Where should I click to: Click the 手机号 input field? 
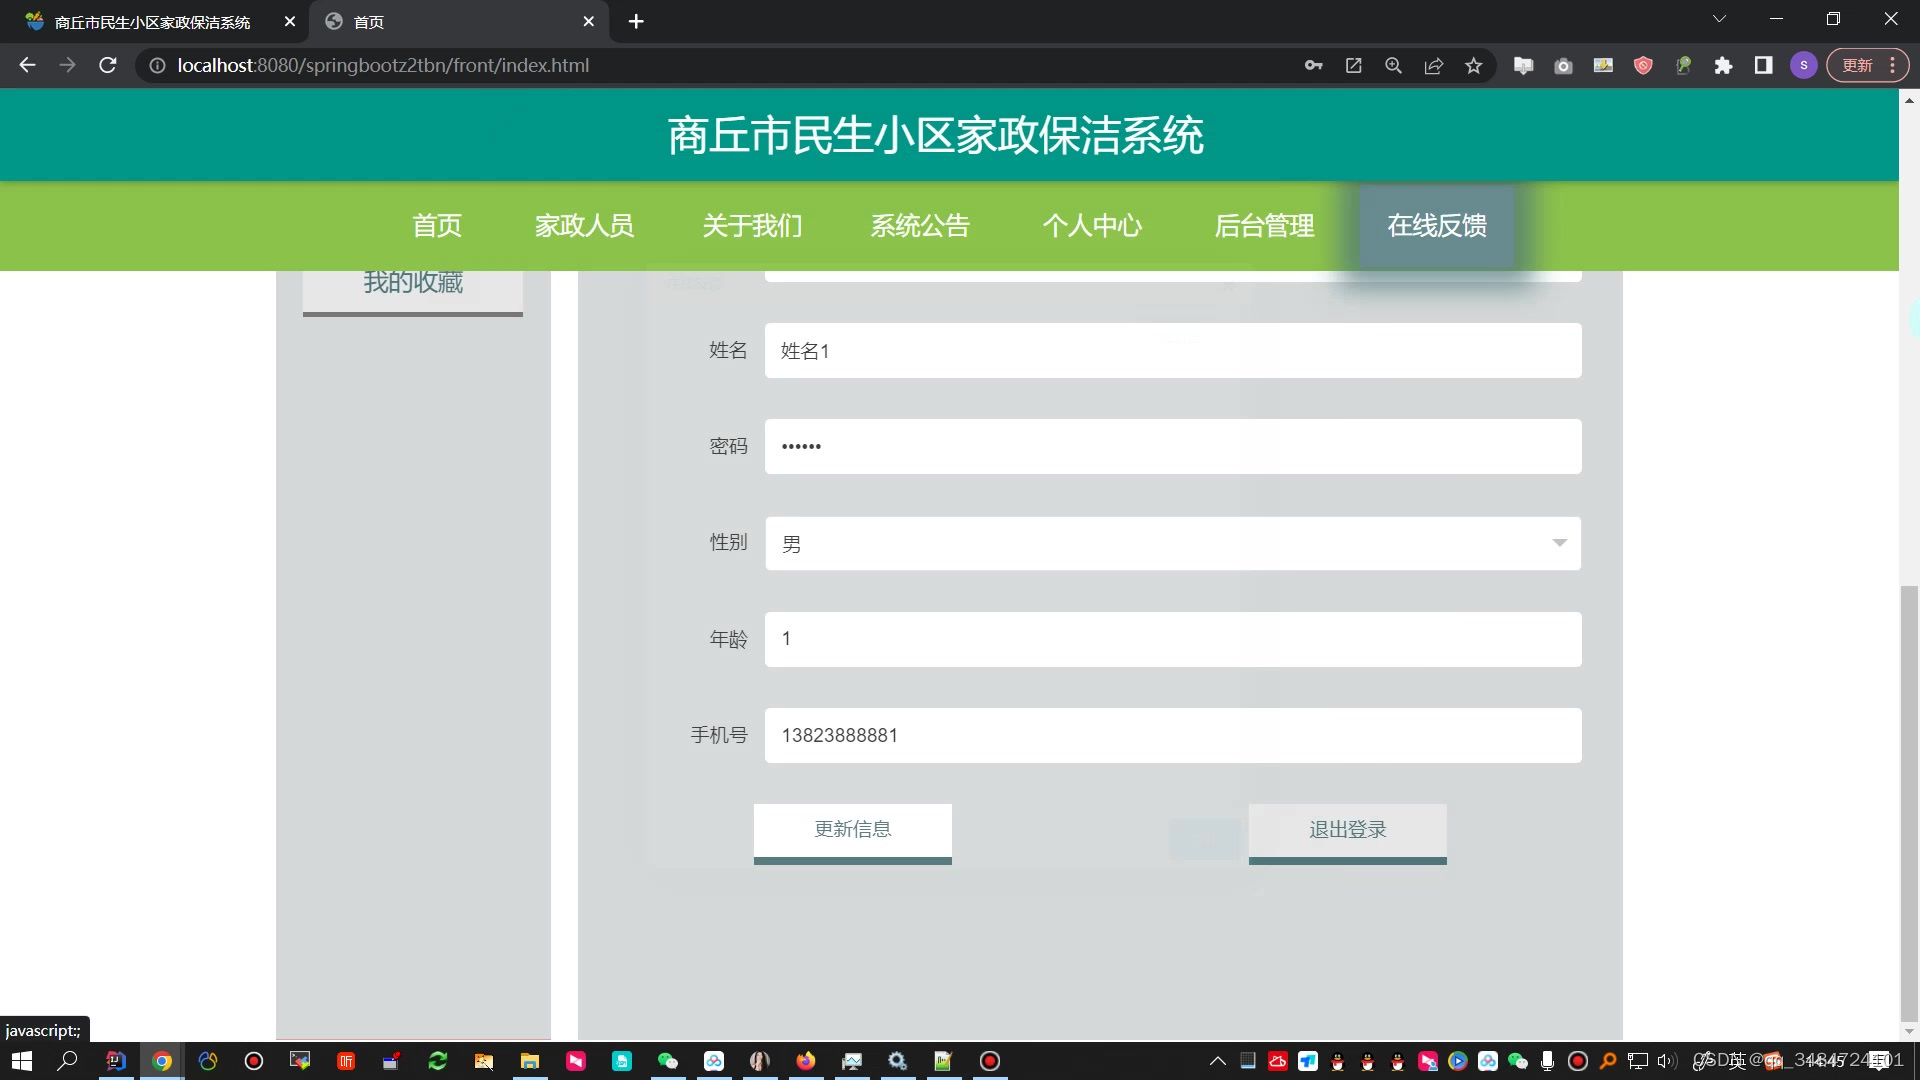1172,735
